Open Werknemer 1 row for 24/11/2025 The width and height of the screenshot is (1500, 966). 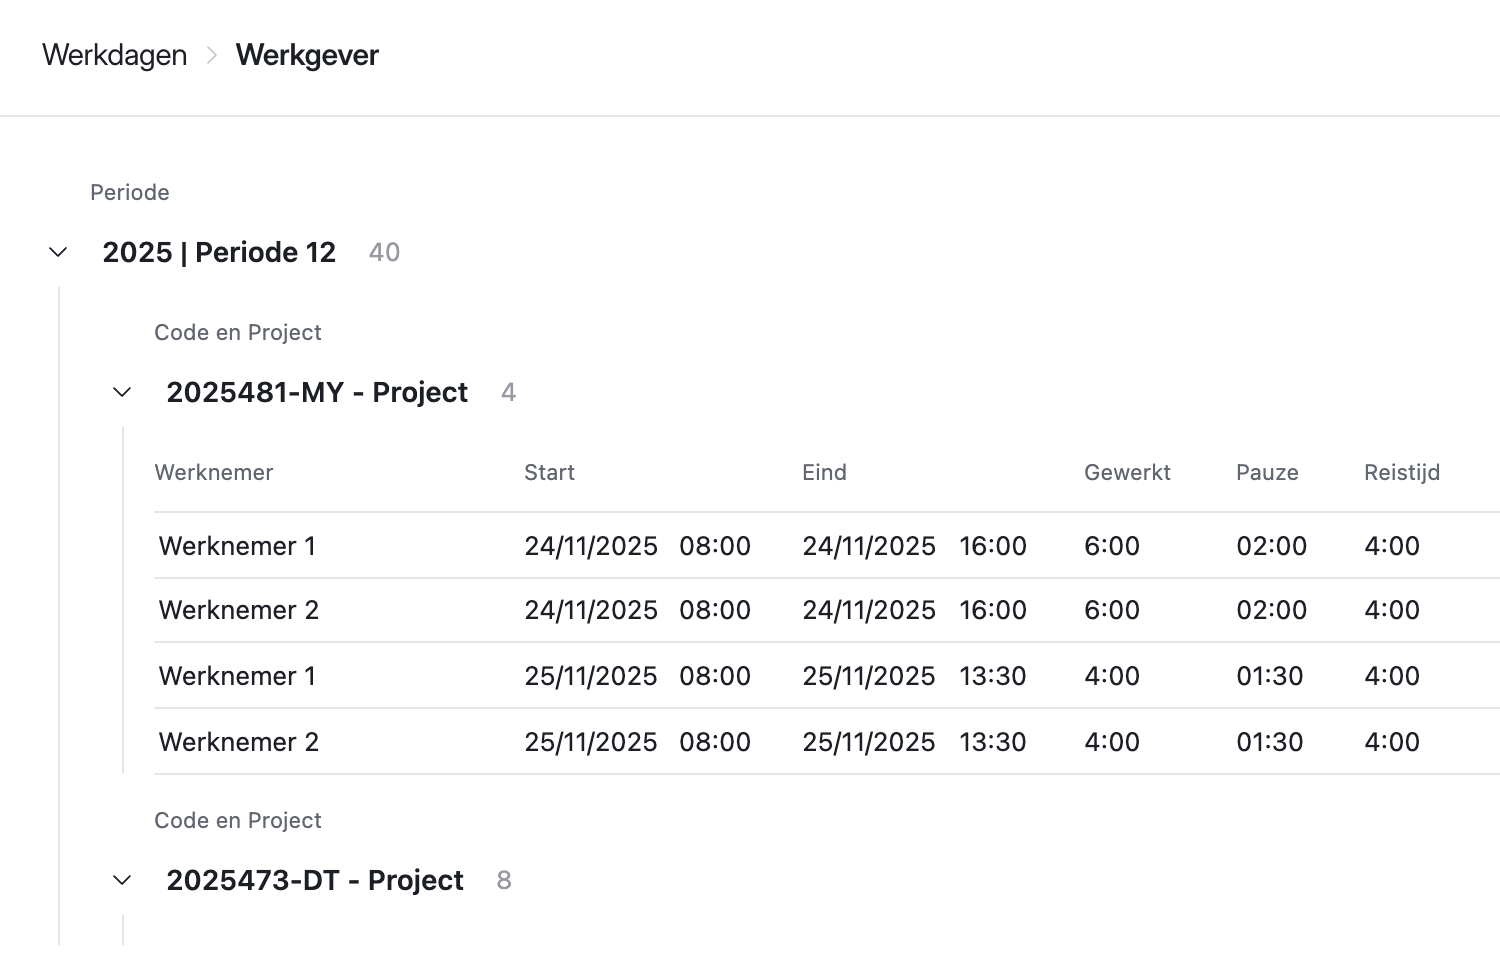[237, 546]
